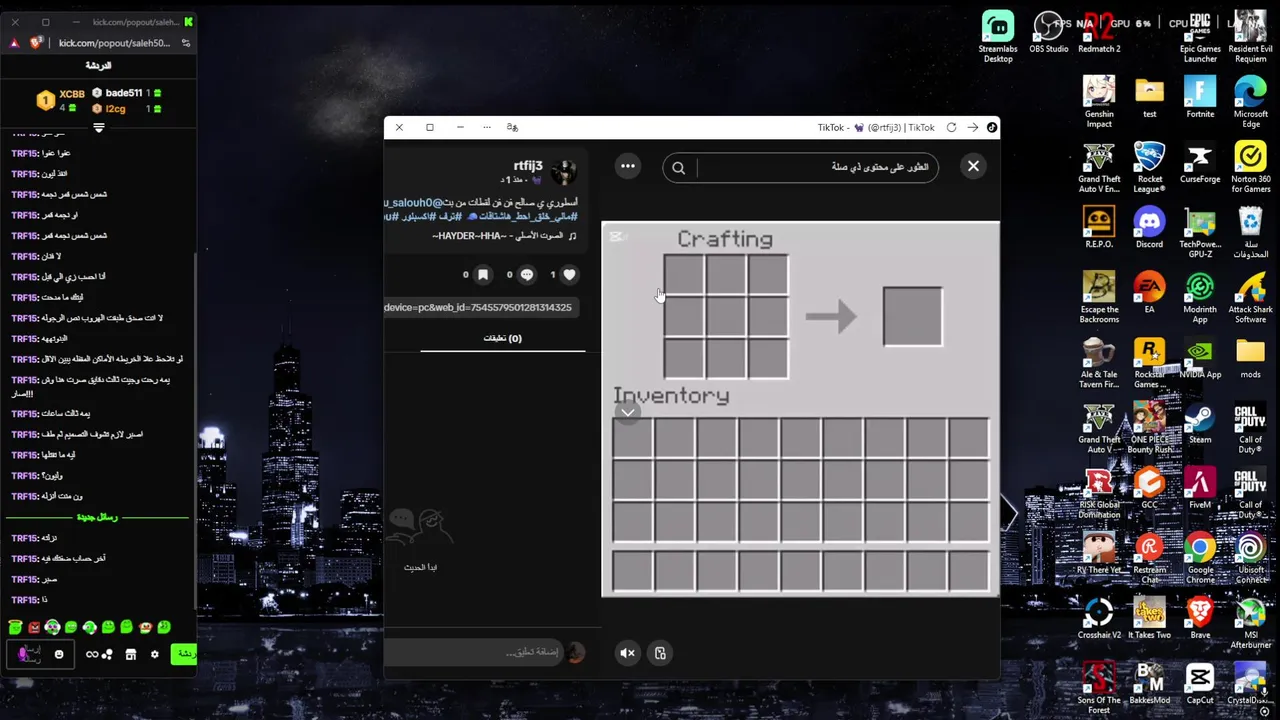Open the mods folder on desktop
Image resolution: width=1280 pixels, height=720 pixels.
[x=1251, y=356]
